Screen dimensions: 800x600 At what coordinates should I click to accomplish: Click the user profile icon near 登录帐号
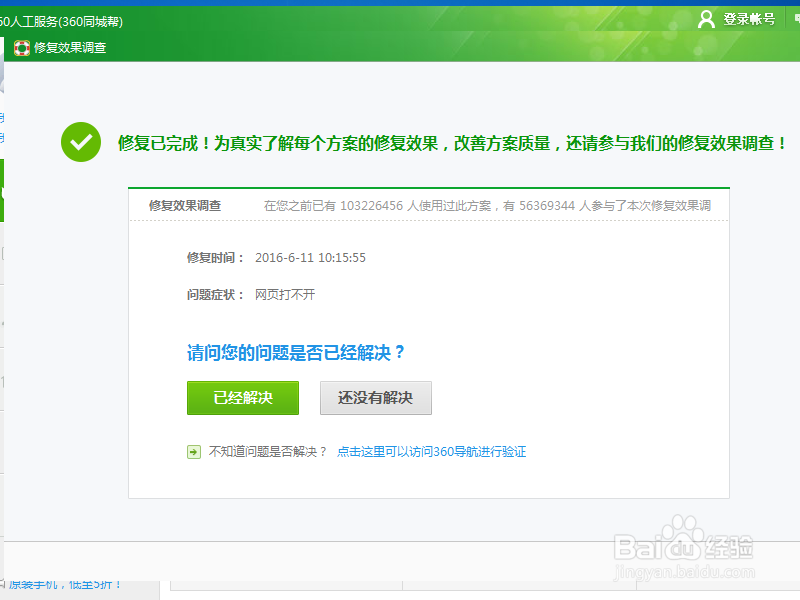706,18
